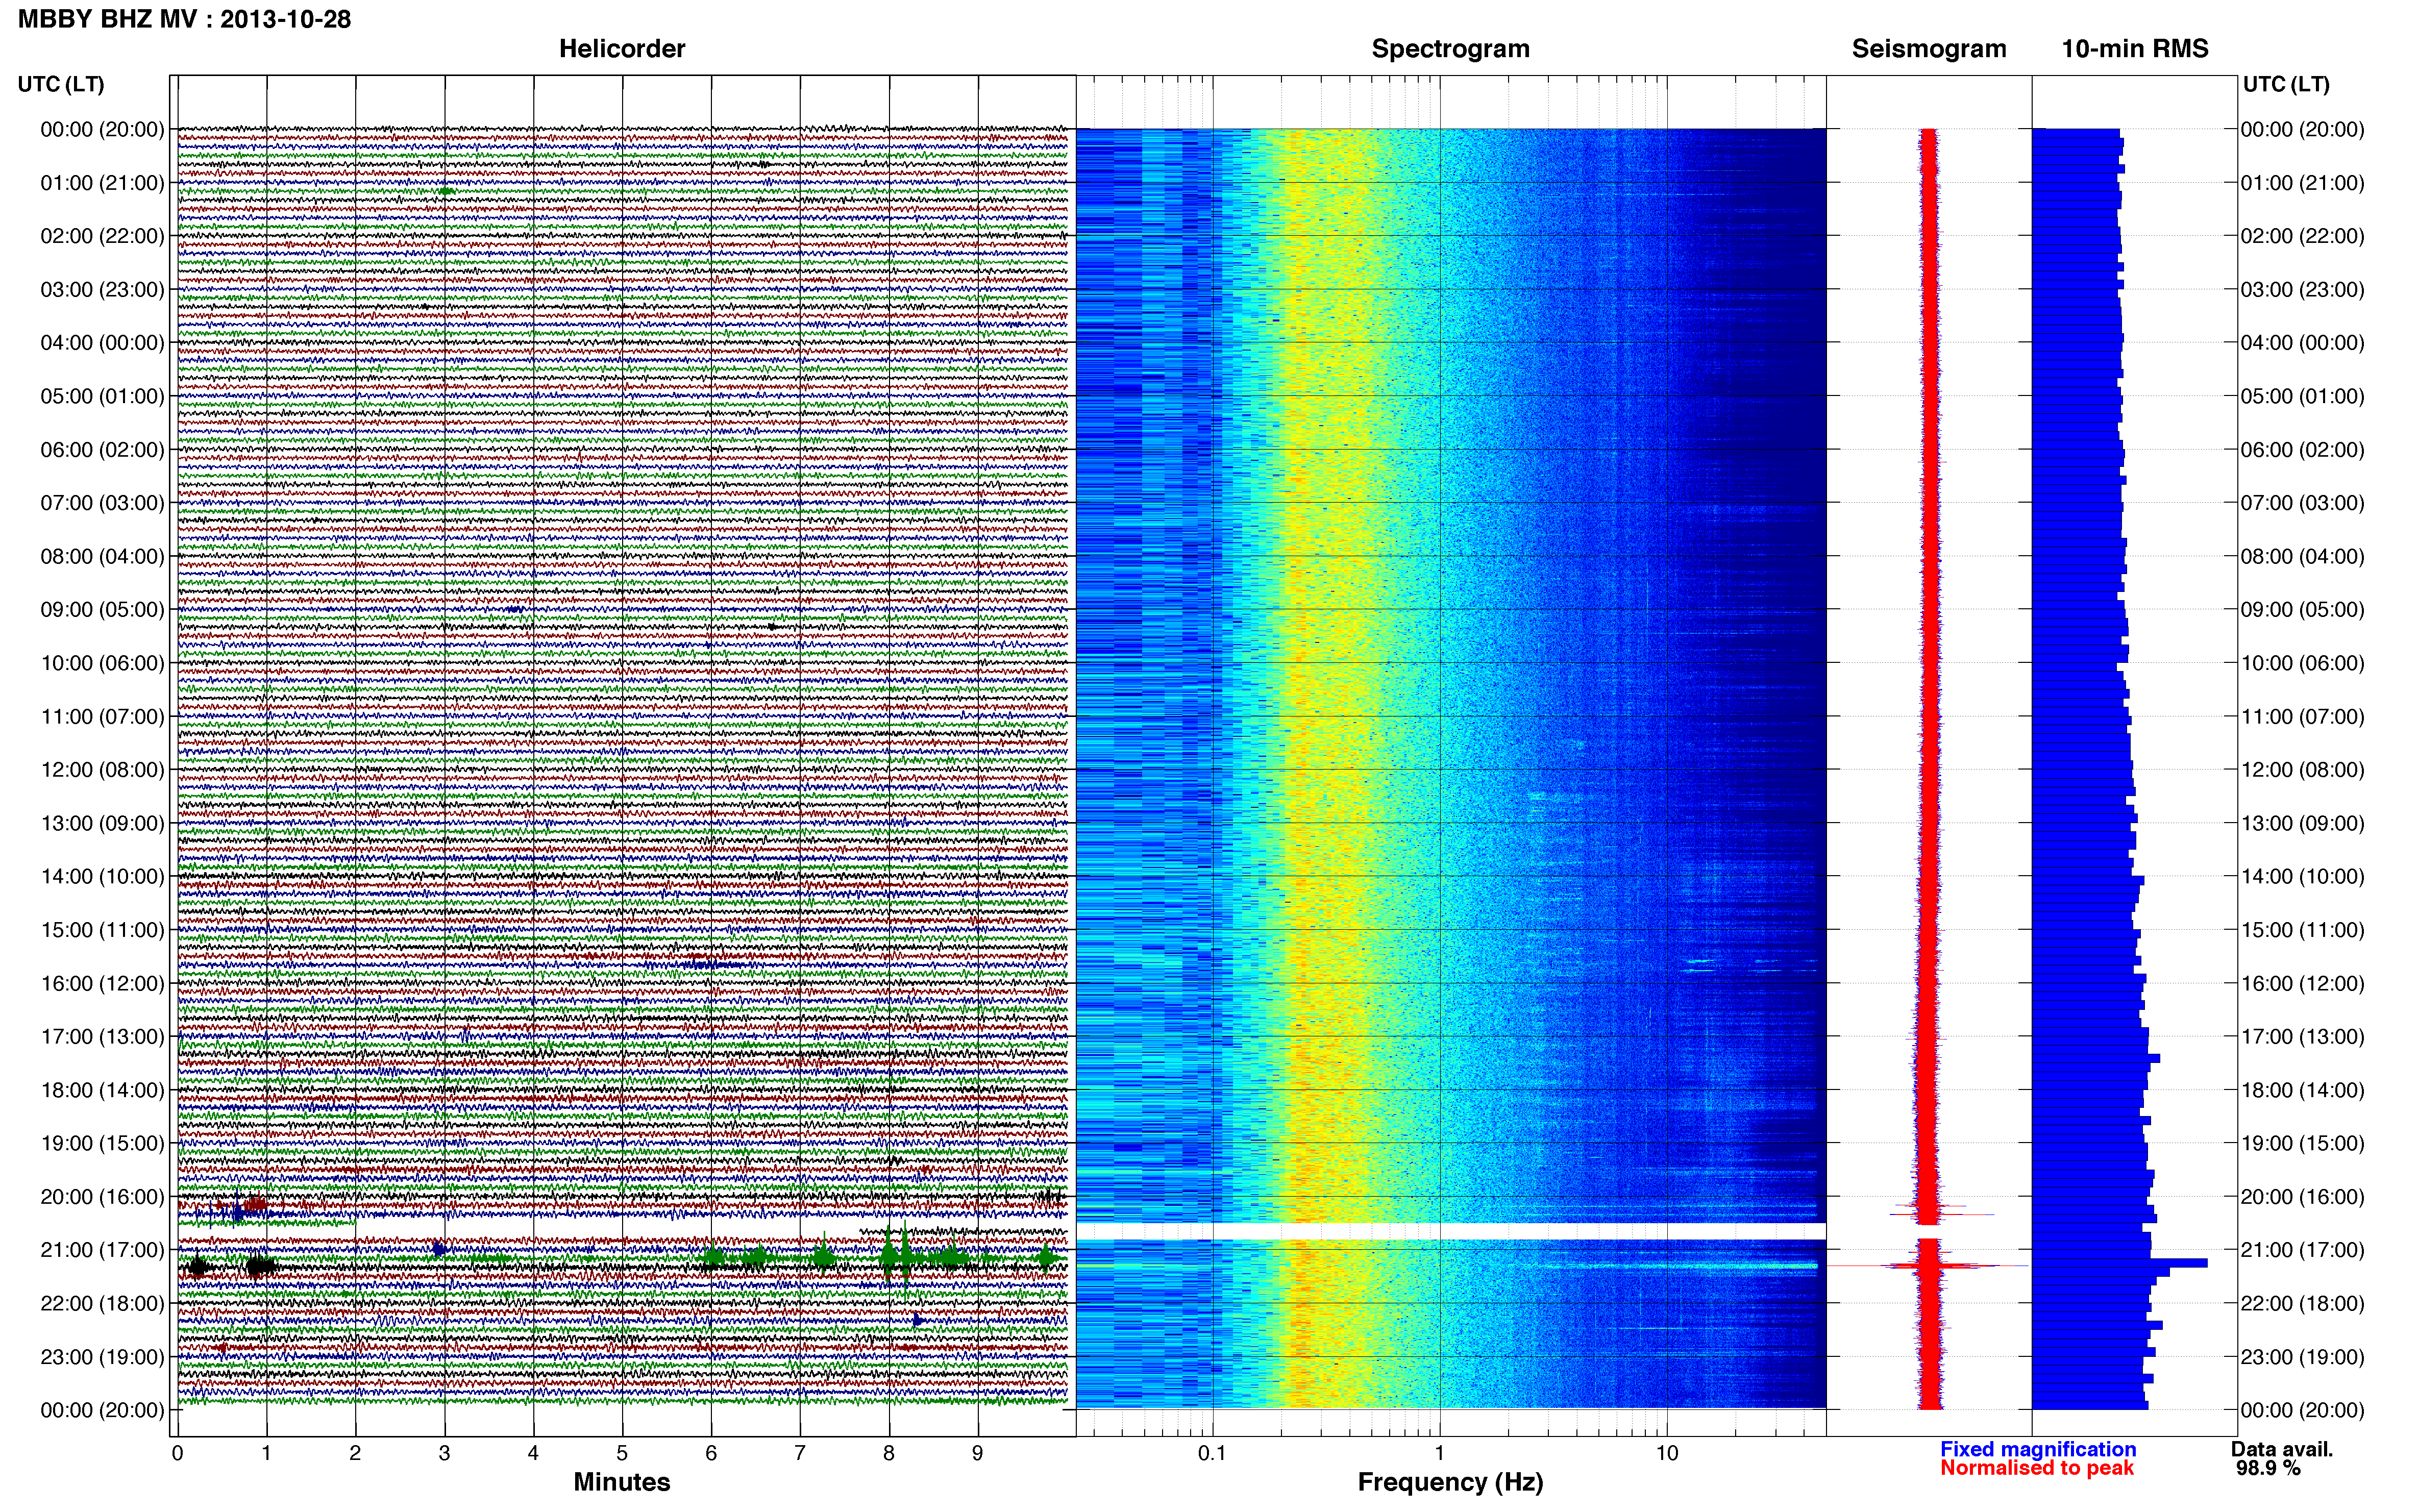2419x1512 pixels.
Task: Click the 'Spectrogram' panel heading
Action: pyautogui.click(x=1450, y=49)
